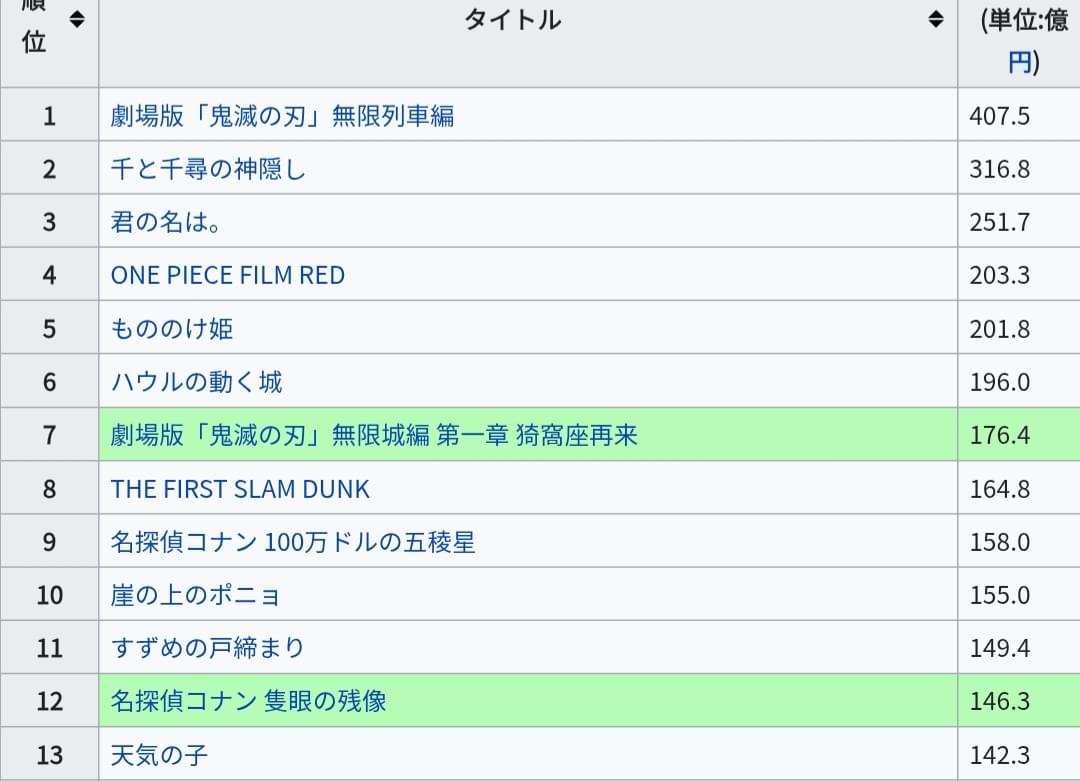Viewport: 1080px width, 781px height.
Task: Open 名探偵コナン 隻眼の残像 link
Action: tap(248, 701)
